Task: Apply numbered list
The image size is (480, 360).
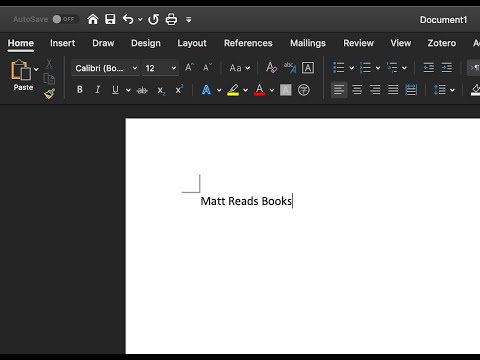Action: click(x=365, y=68)
